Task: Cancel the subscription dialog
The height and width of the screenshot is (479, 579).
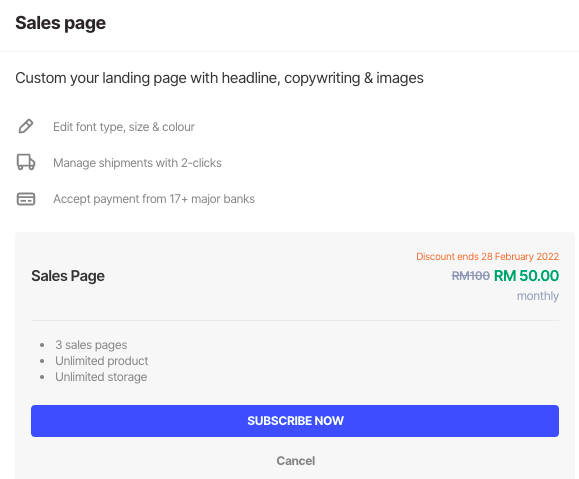Action: pyautogui.click(x=295, y=461)
